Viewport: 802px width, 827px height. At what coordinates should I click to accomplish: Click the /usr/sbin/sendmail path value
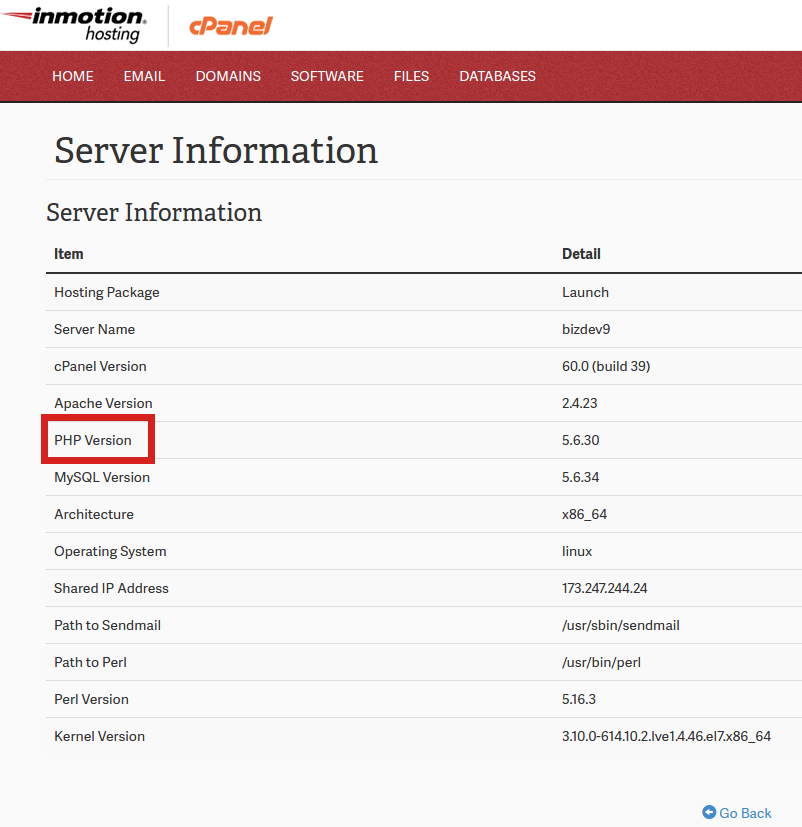[622, 625]
